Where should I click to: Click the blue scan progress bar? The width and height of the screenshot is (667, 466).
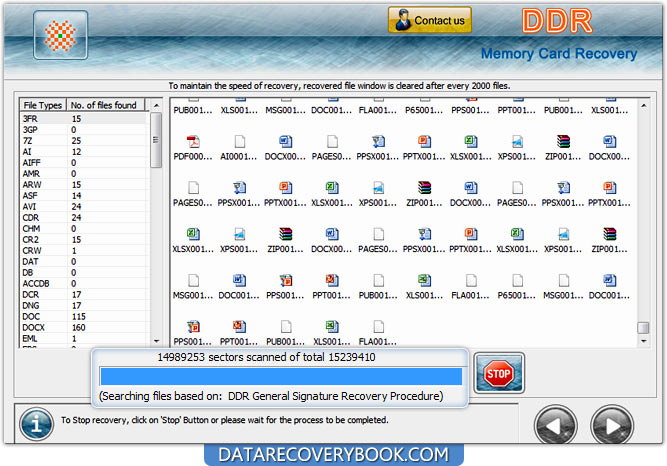click(281, 376)
